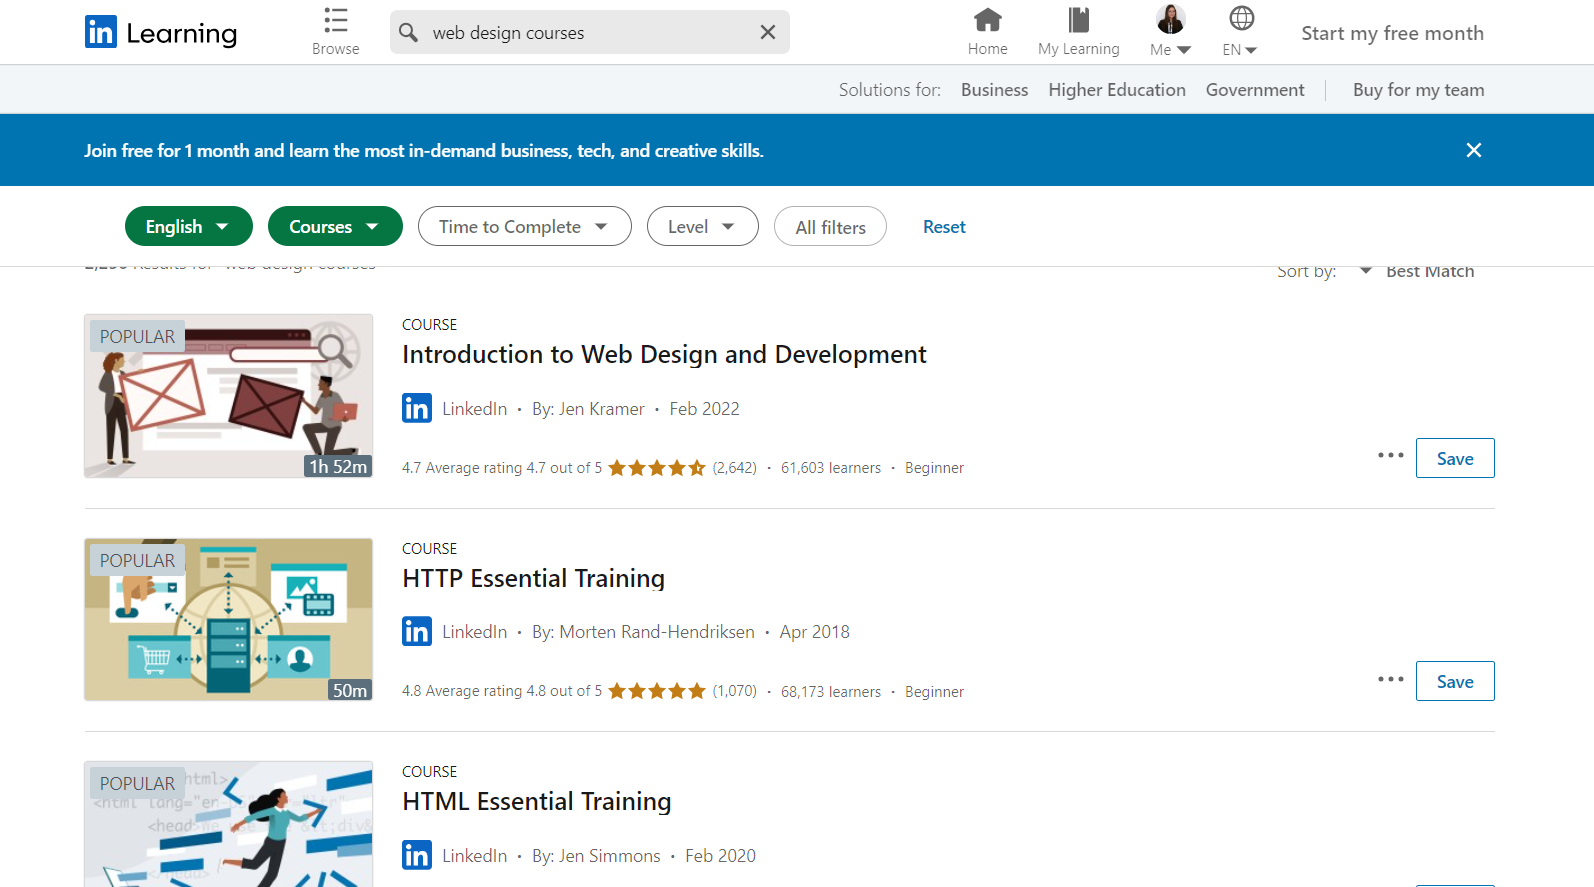Screen dimensions: 1594x887
Task: Dismiss the blue free month banner
Action: coord(1473,150)
